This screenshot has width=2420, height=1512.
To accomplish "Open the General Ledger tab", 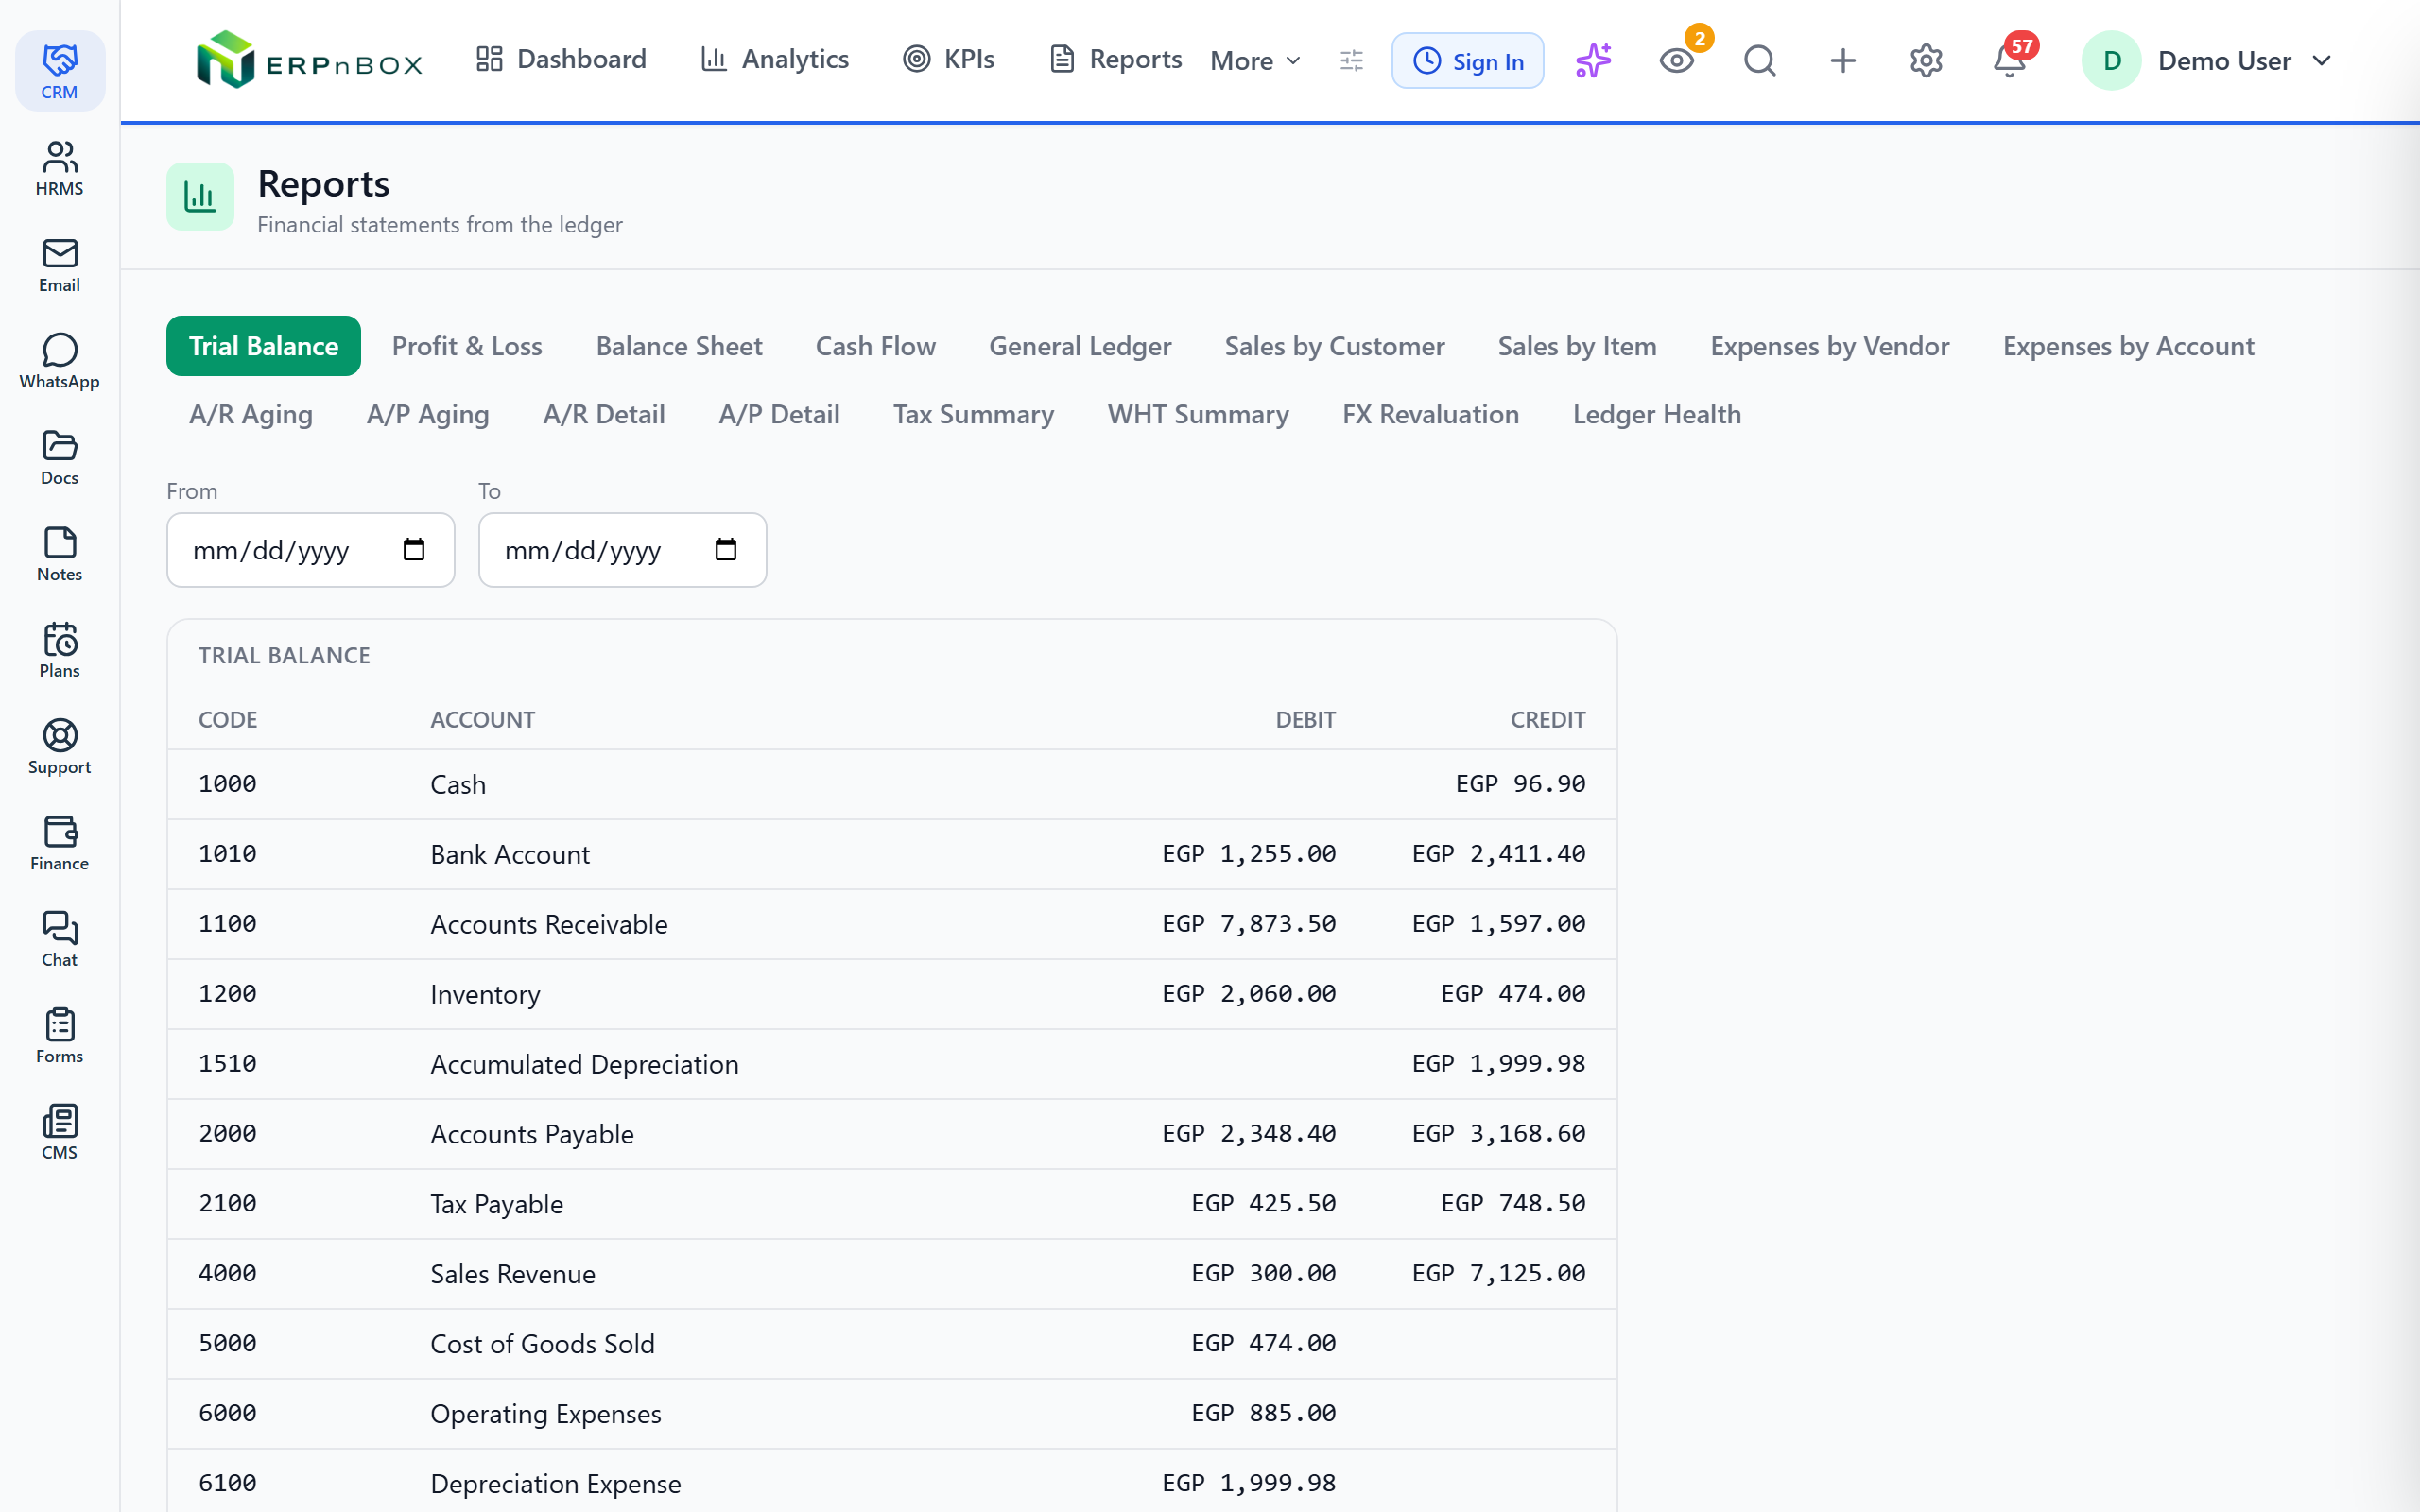I will pos(1080,346).
